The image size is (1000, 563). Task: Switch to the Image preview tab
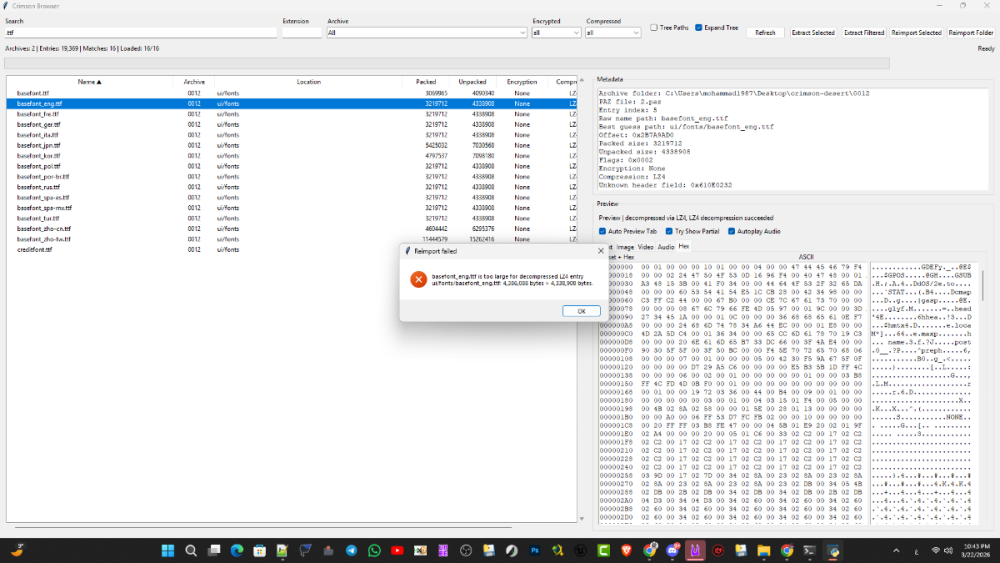coord(625,247)
